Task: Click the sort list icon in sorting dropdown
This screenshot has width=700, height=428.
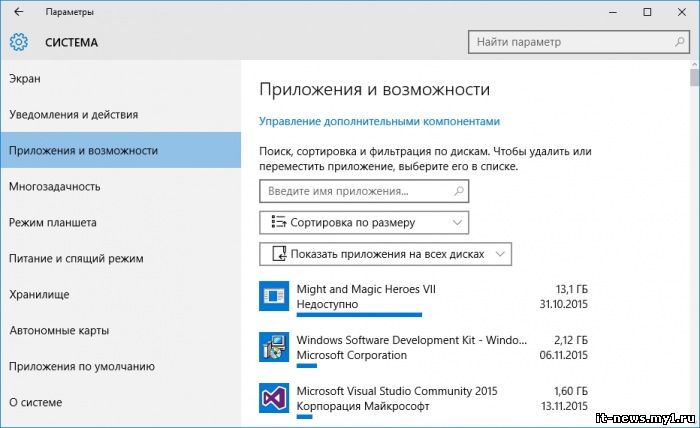Action: pyautogui.click(x=279, y=222)
